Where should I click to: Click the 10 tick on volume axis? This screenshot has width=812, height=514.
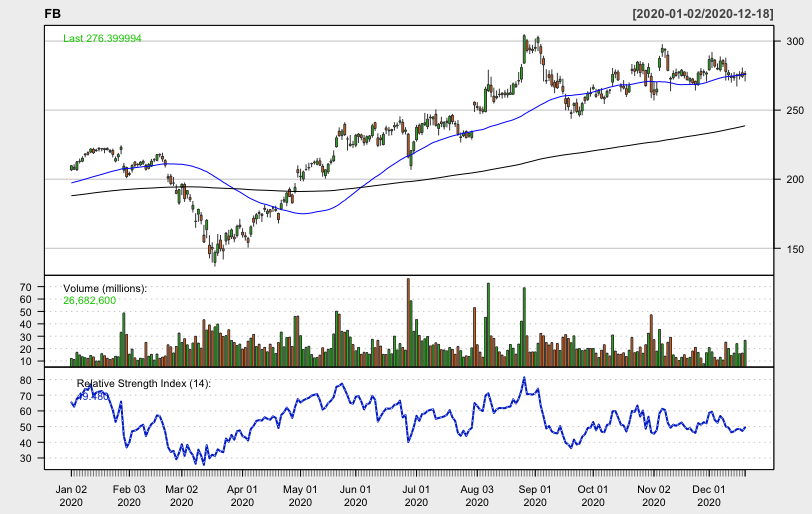tap(27, 361)
